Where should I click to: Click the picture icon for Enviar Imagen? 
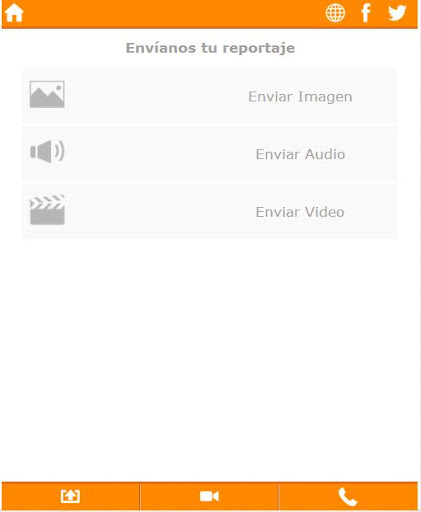[47, 94]
